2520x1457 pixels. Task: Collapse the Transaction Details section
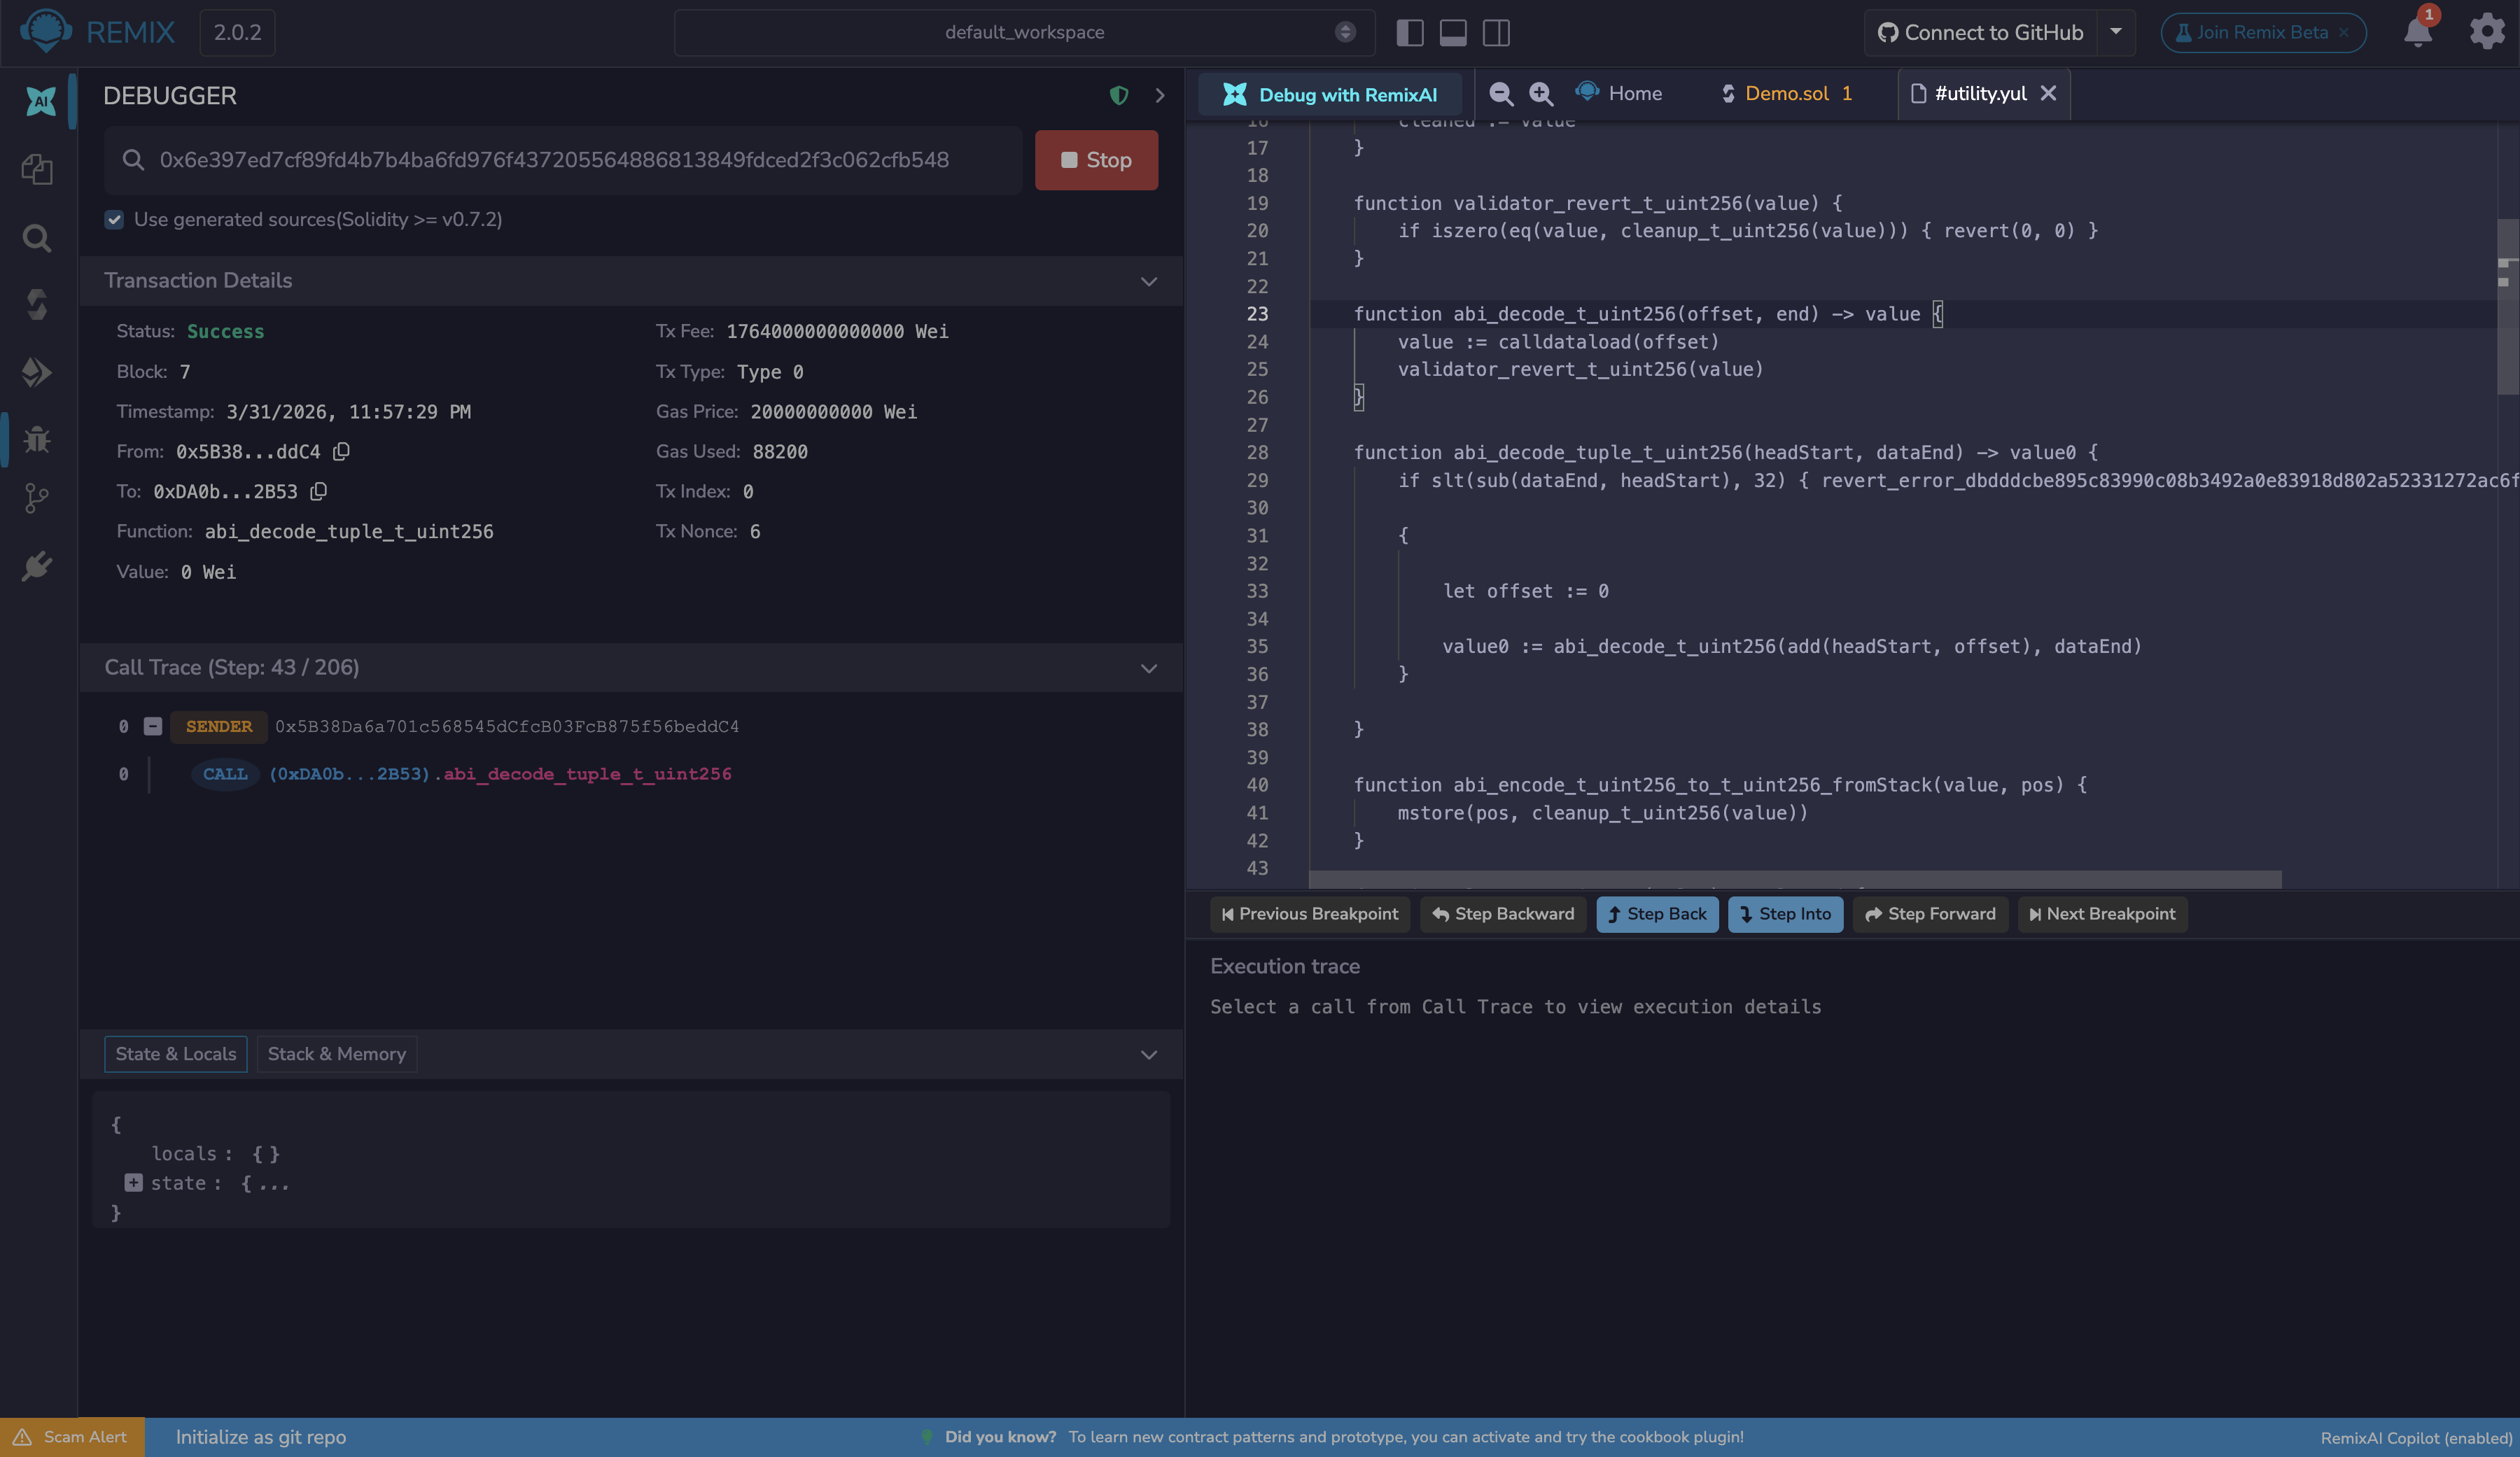pyautogui.click(x=1149, y=282)
